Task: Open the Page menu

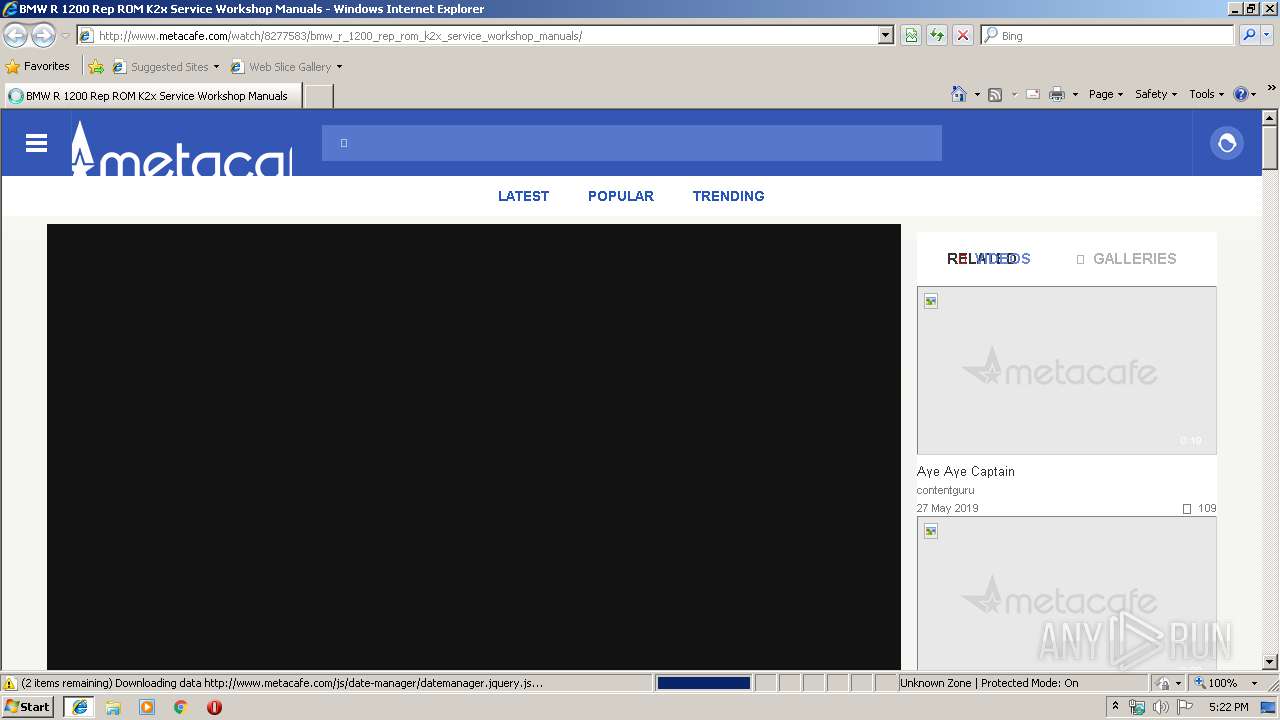Action: [x=1106, y=94]
